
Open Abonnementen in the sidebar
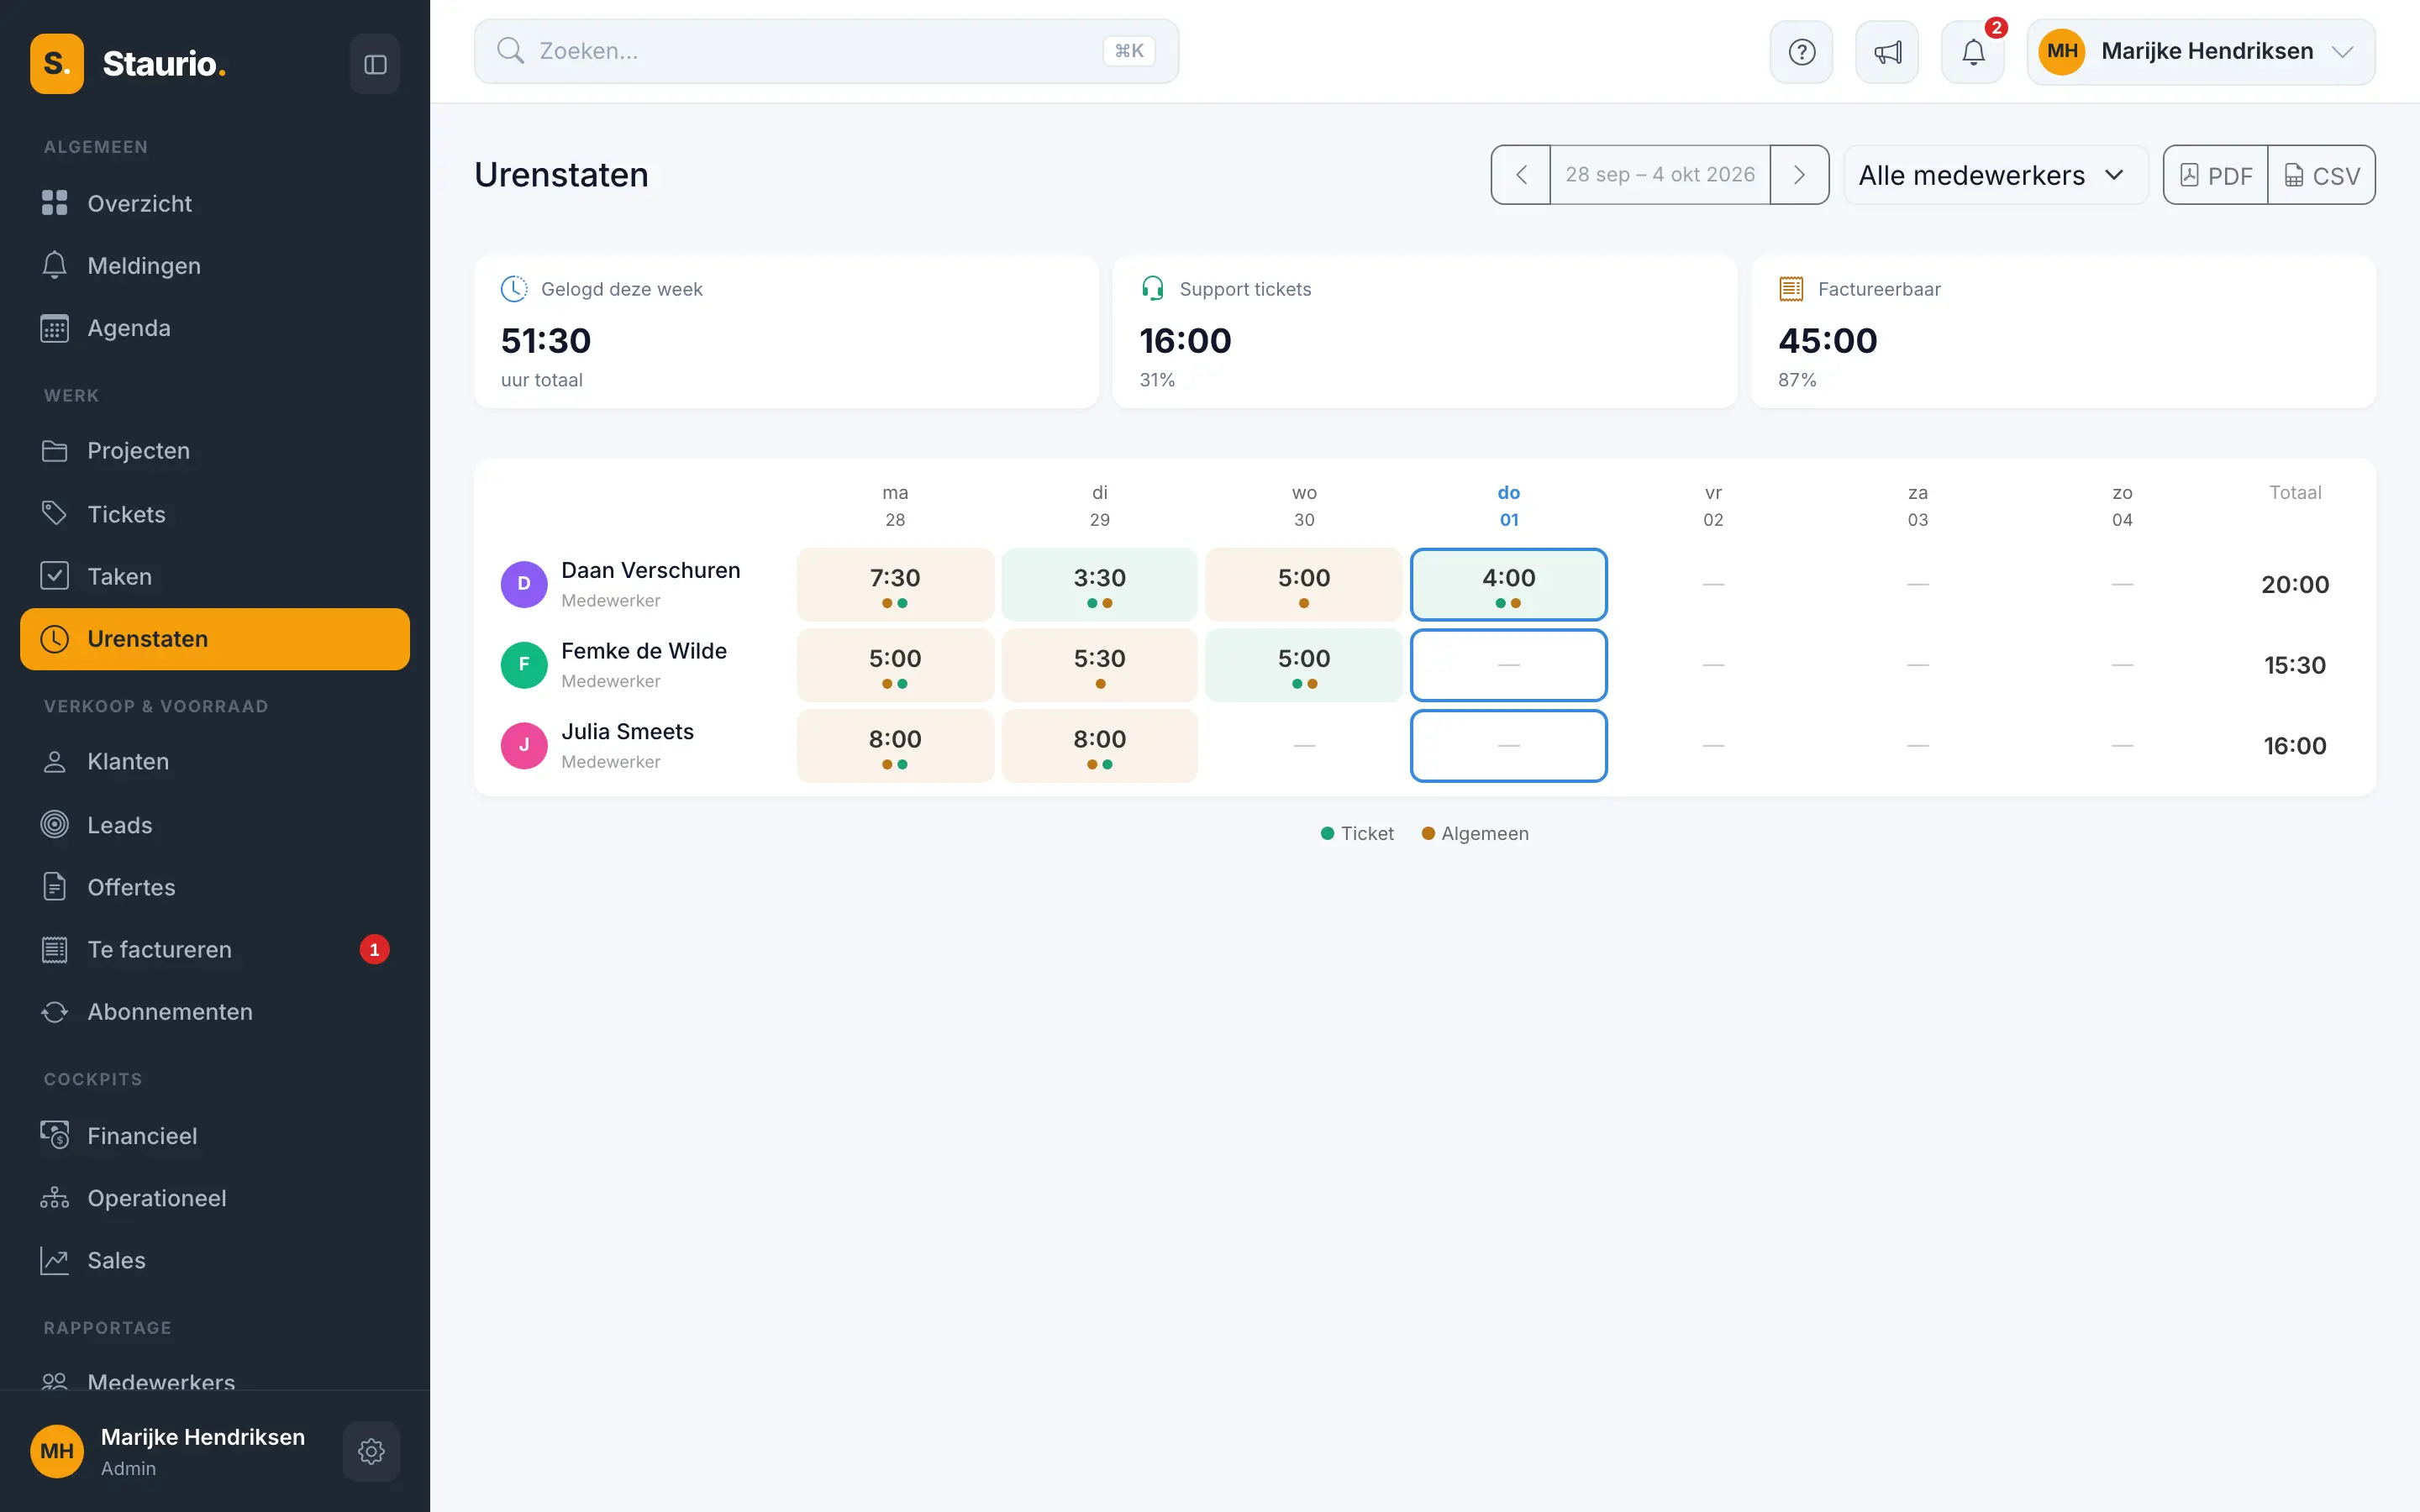tap(215, 1012)
